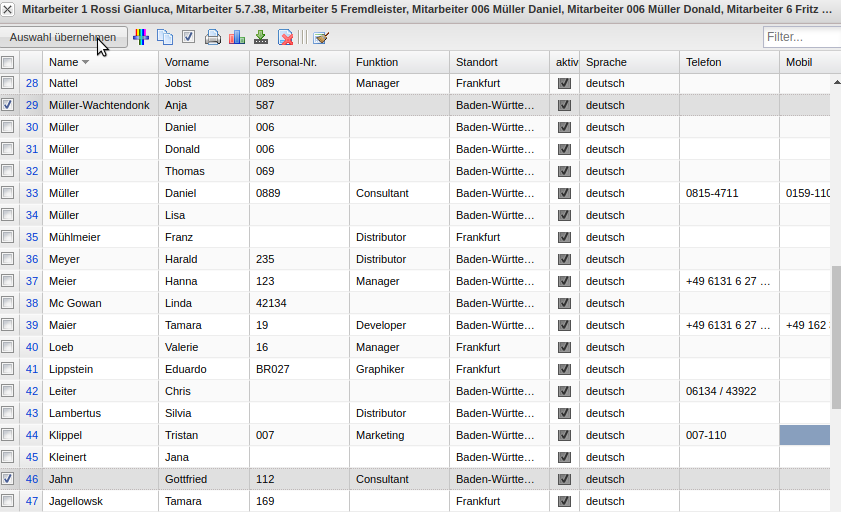Image resolution: width=841 pixels, height=512 pixels.
Task: Tick the header select-all checkbox
Action: point(8,62)
